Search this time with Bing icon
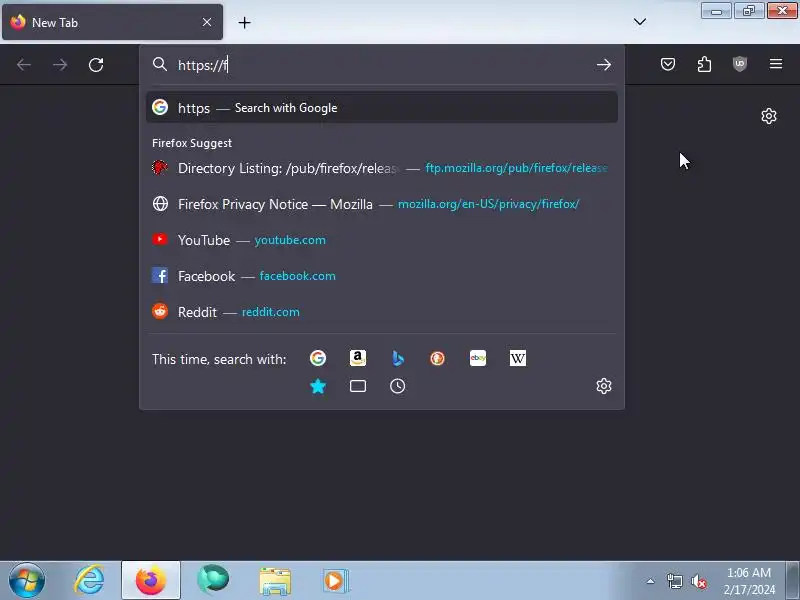 [398, 358]
